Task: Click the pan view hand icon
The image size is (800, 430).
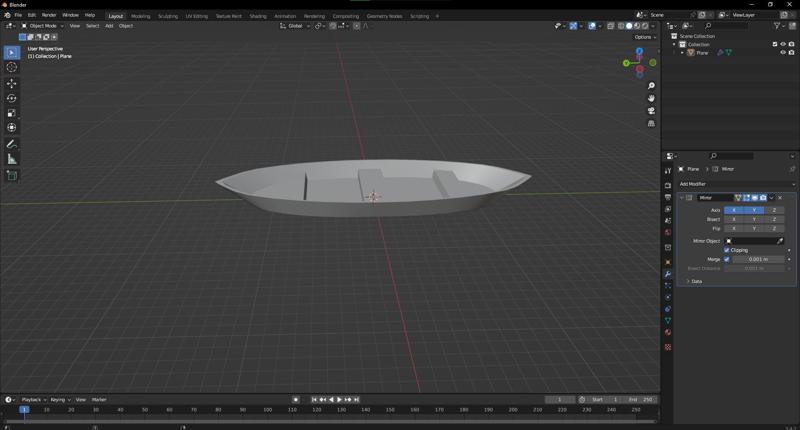Action: click(651, 98)
